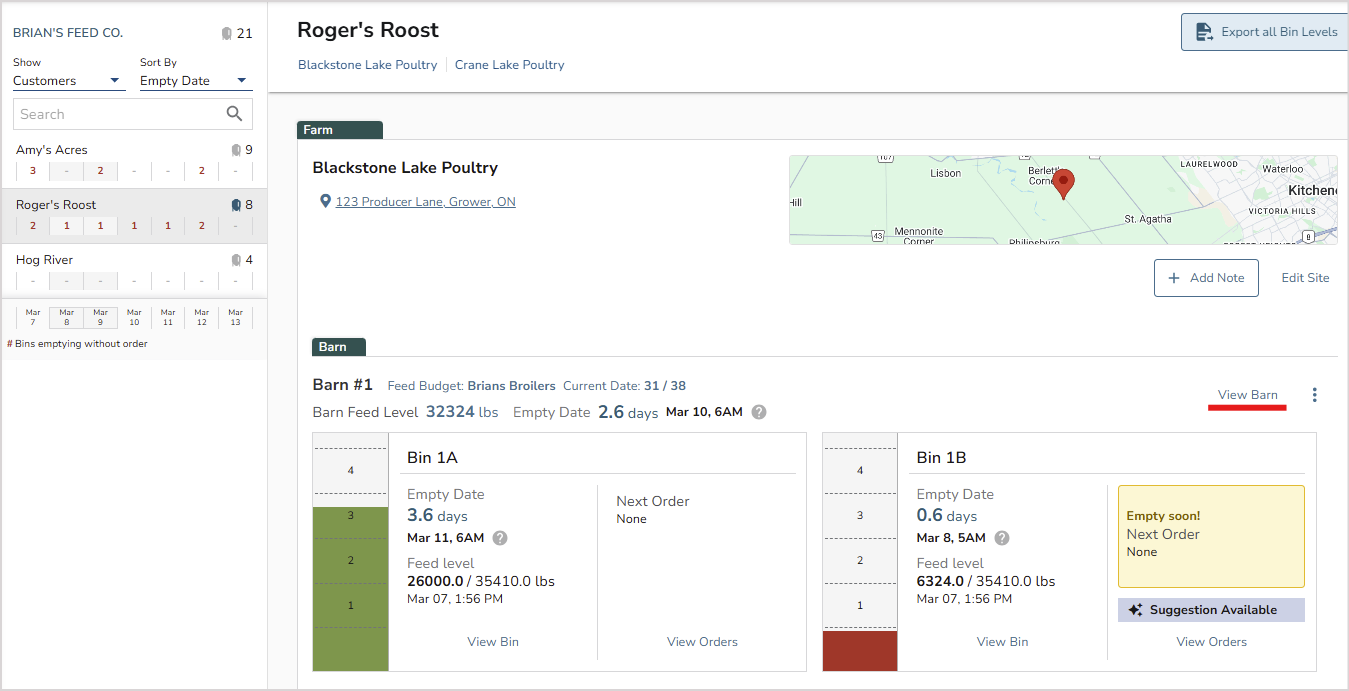Click View Orders for Bin 1B

coord(1211,642)
